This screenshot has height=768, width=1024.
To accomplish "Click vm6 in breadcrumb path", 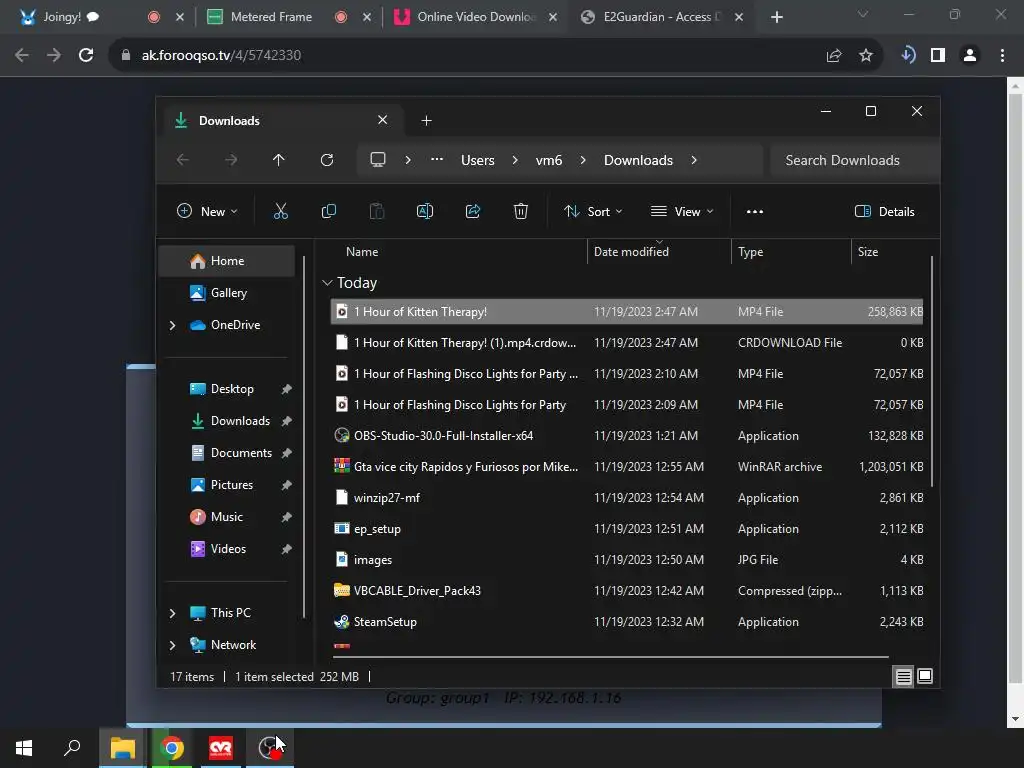I will point(549,160).
